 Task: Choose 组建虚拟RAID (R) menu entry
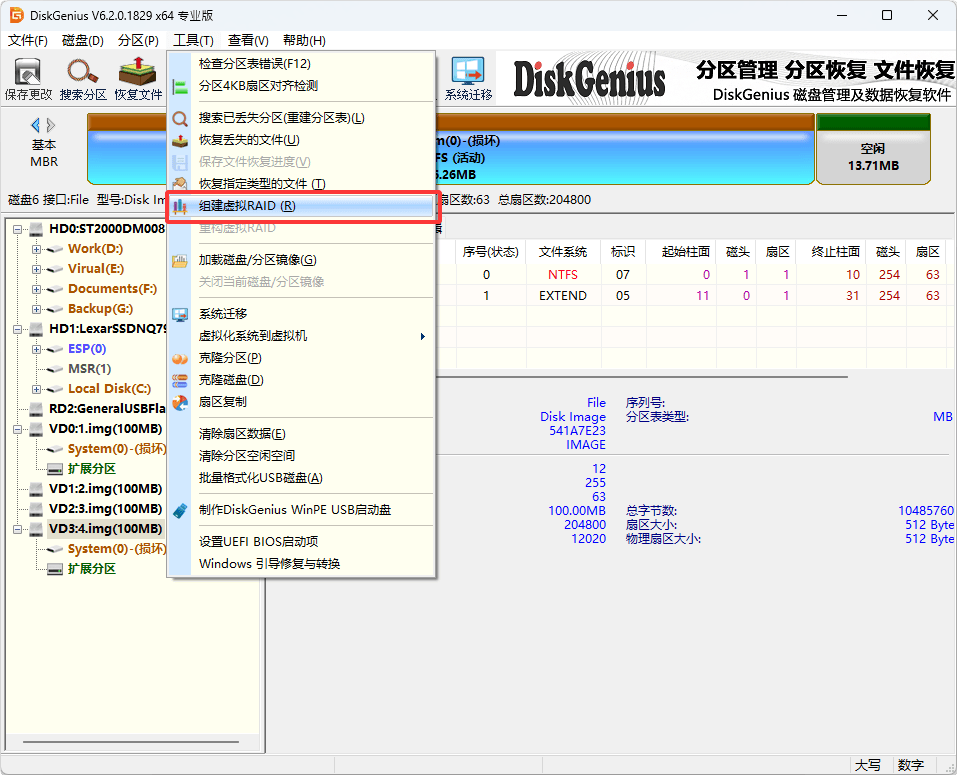click(302, 206)
